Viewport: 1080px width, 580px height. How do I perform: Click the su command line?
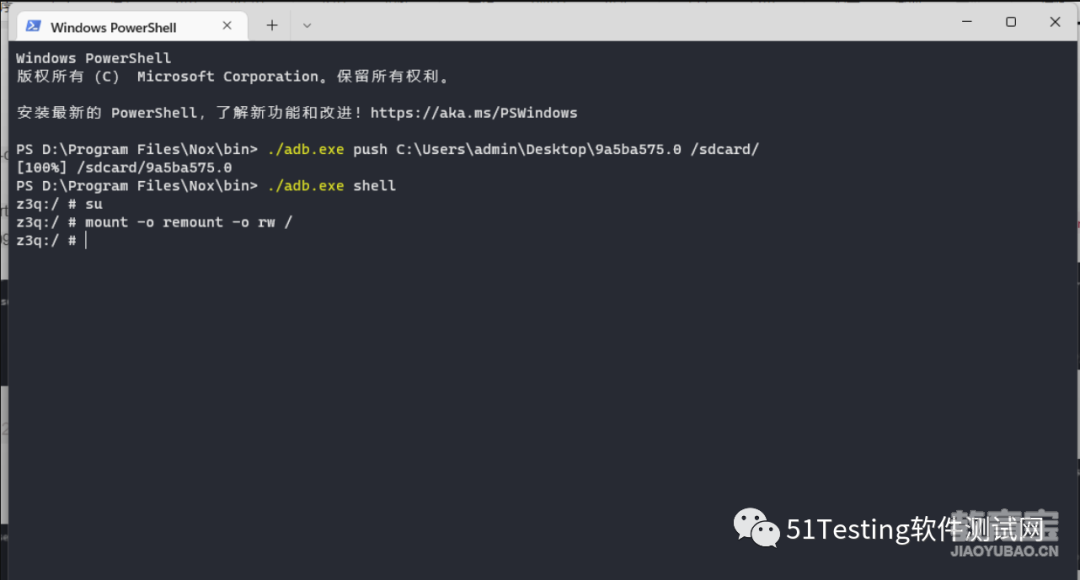pos(59,205)
